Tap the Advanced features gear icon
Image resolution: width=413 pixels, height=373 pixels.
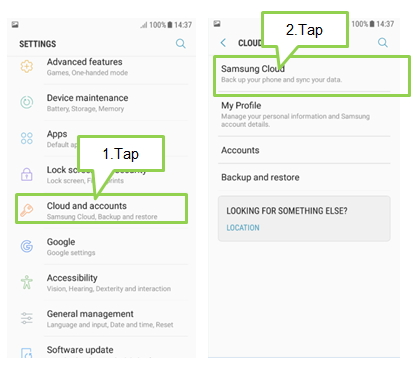coord(27,66)
